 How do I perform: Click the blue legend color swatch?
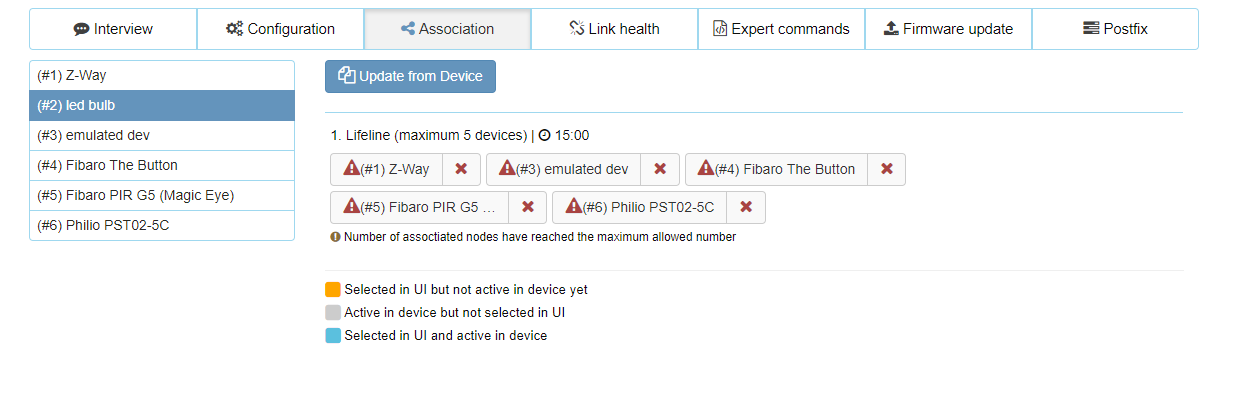coord(333,335)
